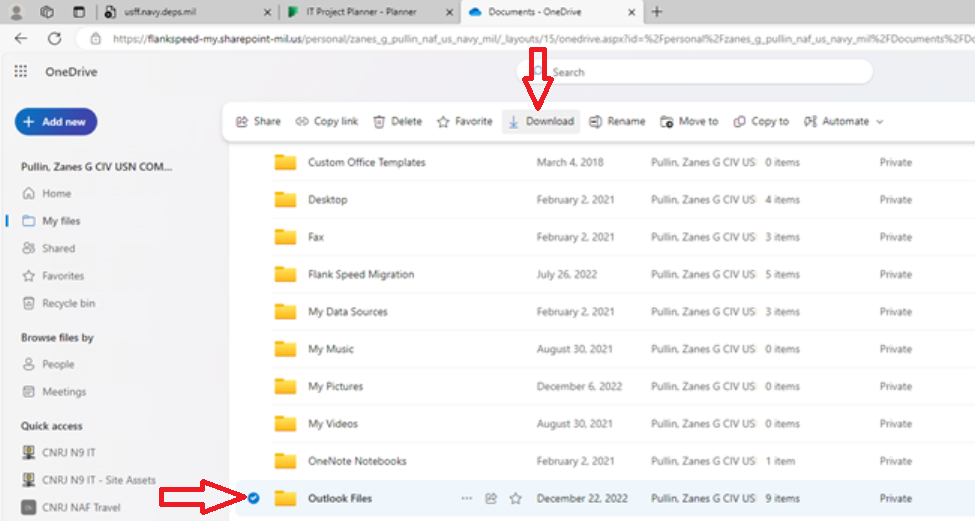Click the OneNote Notebooks folder icon

[285, 461]
